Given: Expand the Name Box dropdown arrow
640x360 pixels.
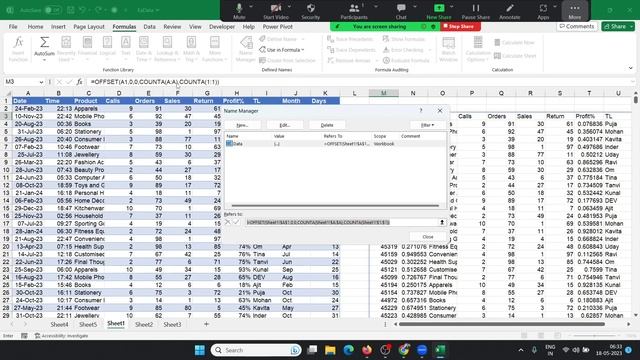Looking at the screenshot, I should 41,82.
